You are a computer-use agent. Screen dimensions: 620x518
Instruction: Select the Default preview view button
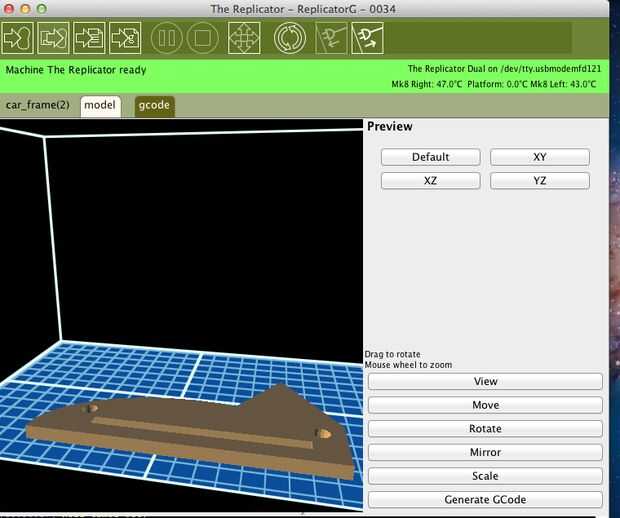[x=431, y=157]
